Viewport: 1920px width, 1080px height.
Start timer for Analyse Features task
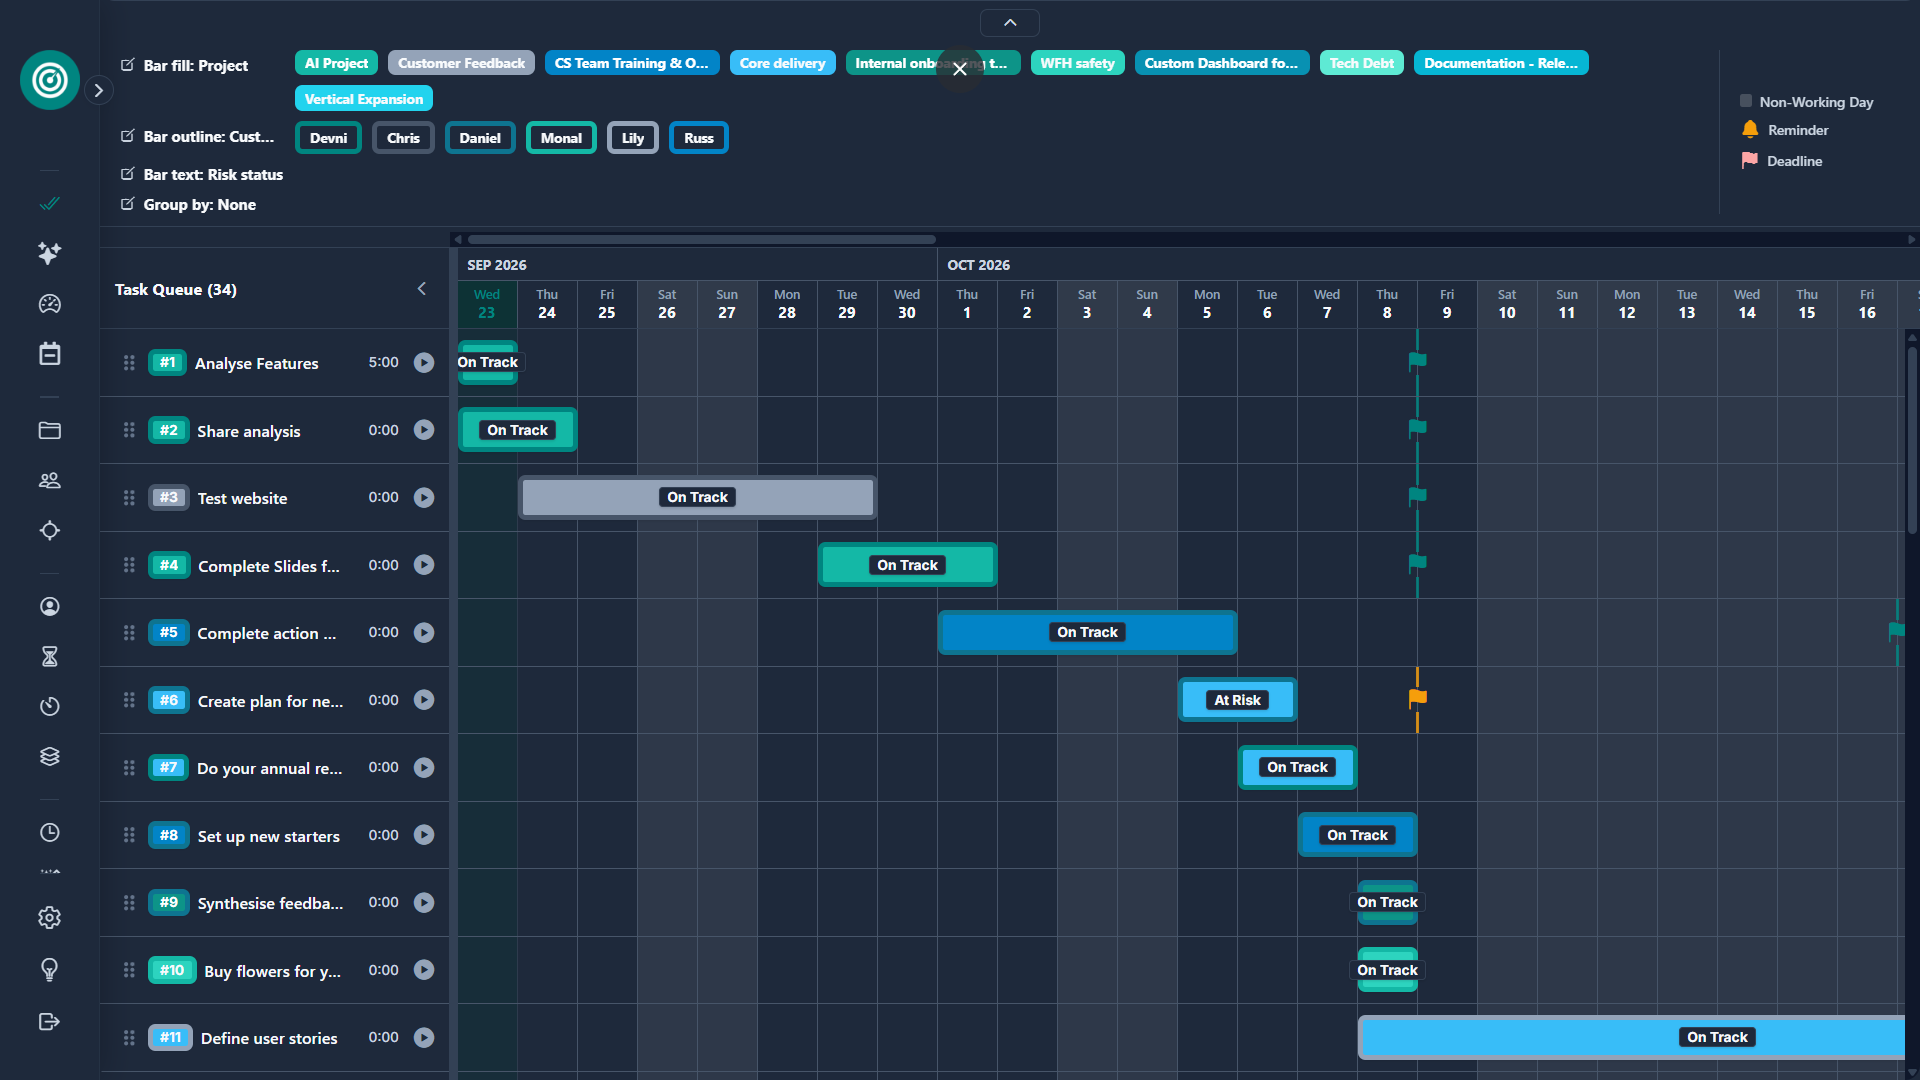pos(424,362)
